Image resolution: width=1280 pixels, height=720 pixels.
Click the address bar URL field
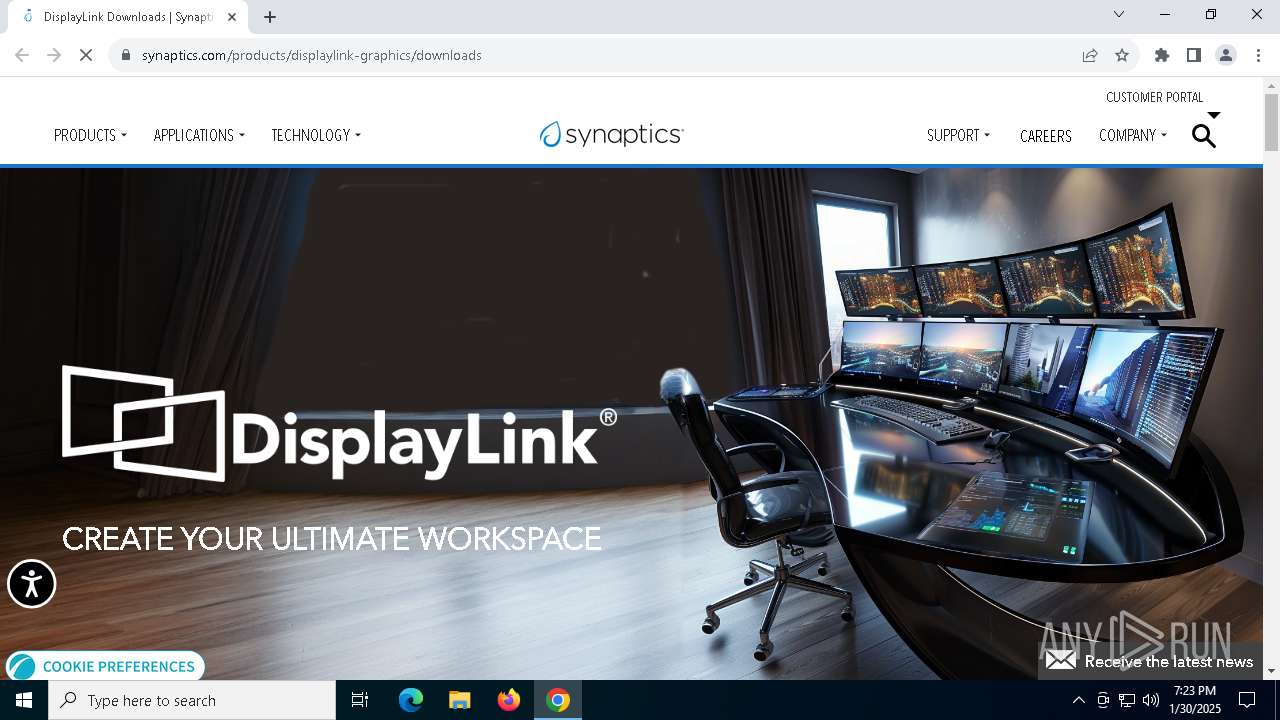(600, 55)
